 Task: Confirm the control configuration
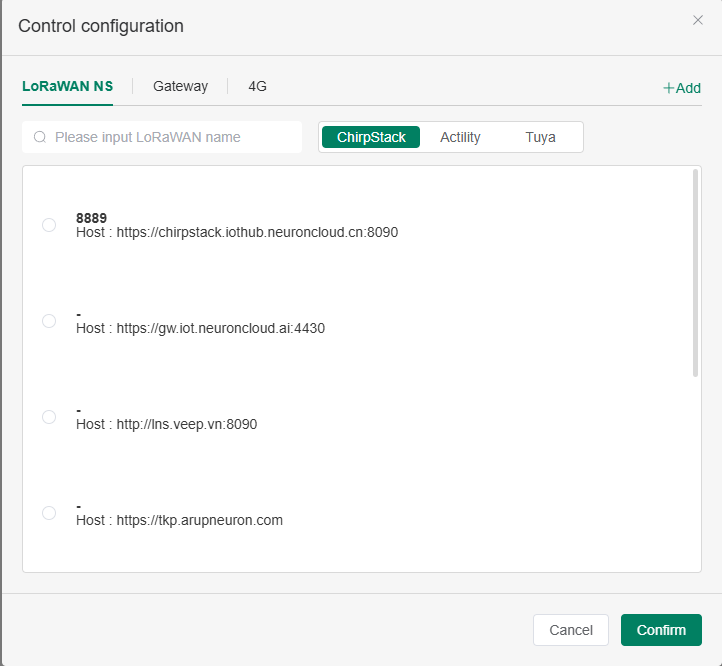[x=661, y=630]
